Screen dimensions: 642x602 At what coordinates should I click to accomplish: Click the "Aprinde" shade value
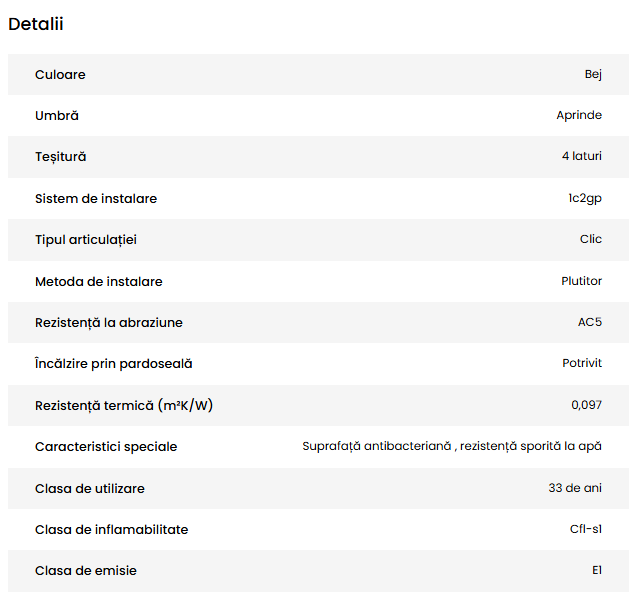point(579,116)
